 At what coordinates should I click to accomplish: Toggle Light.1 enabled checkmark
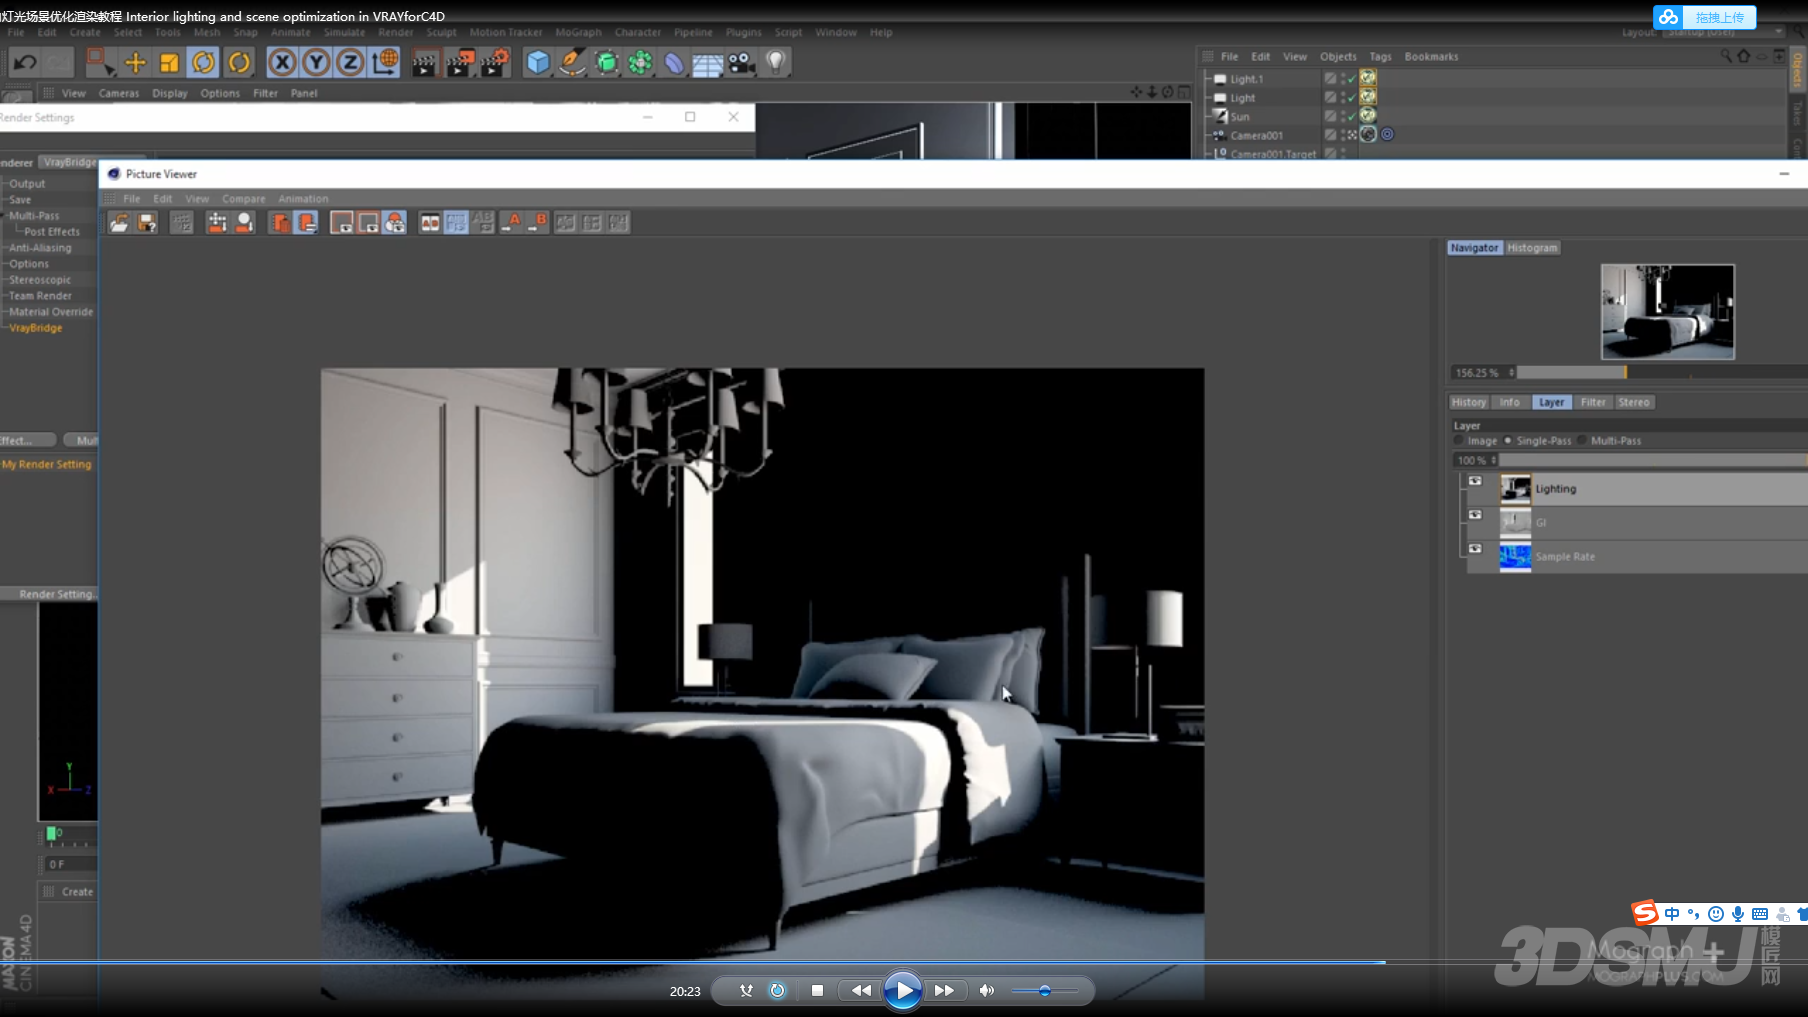click(x=1350, y=79)
